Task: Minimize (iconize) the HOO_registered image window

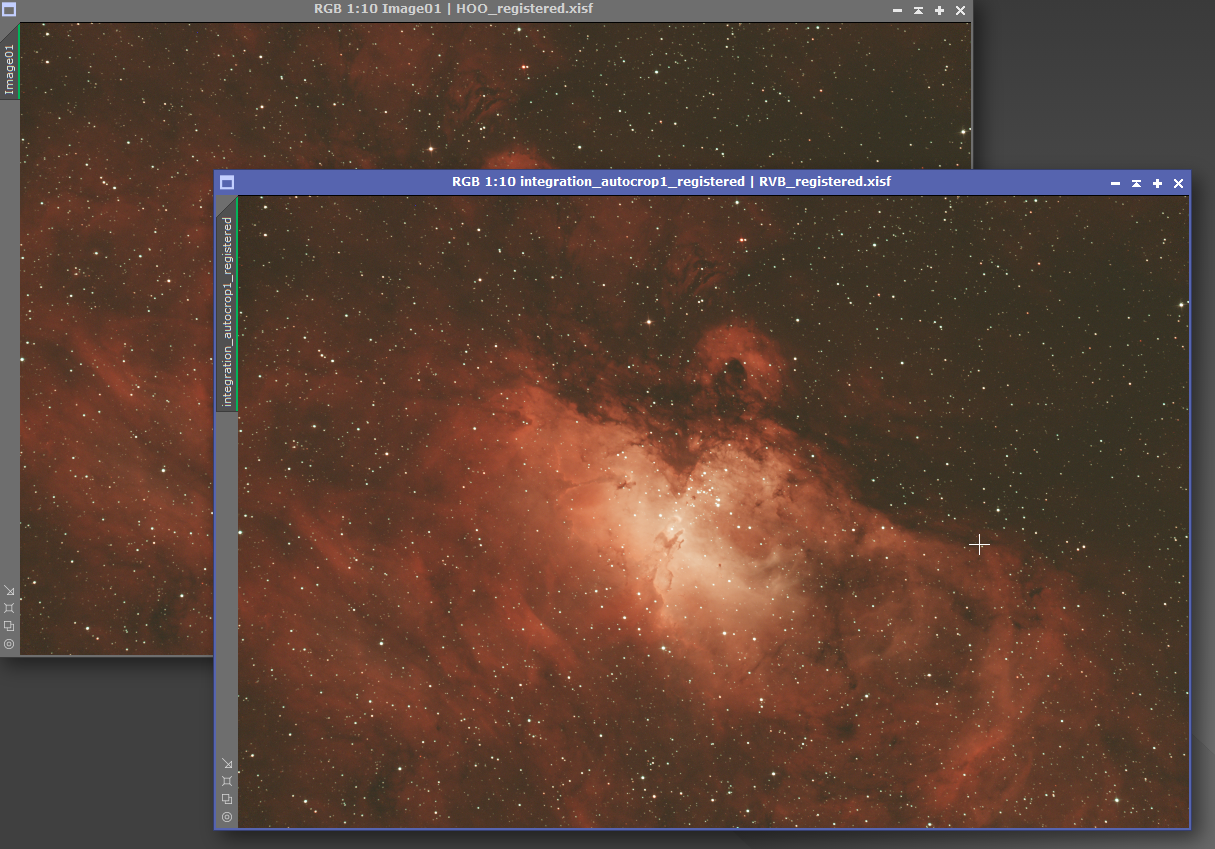Action: tap(898, 10)
